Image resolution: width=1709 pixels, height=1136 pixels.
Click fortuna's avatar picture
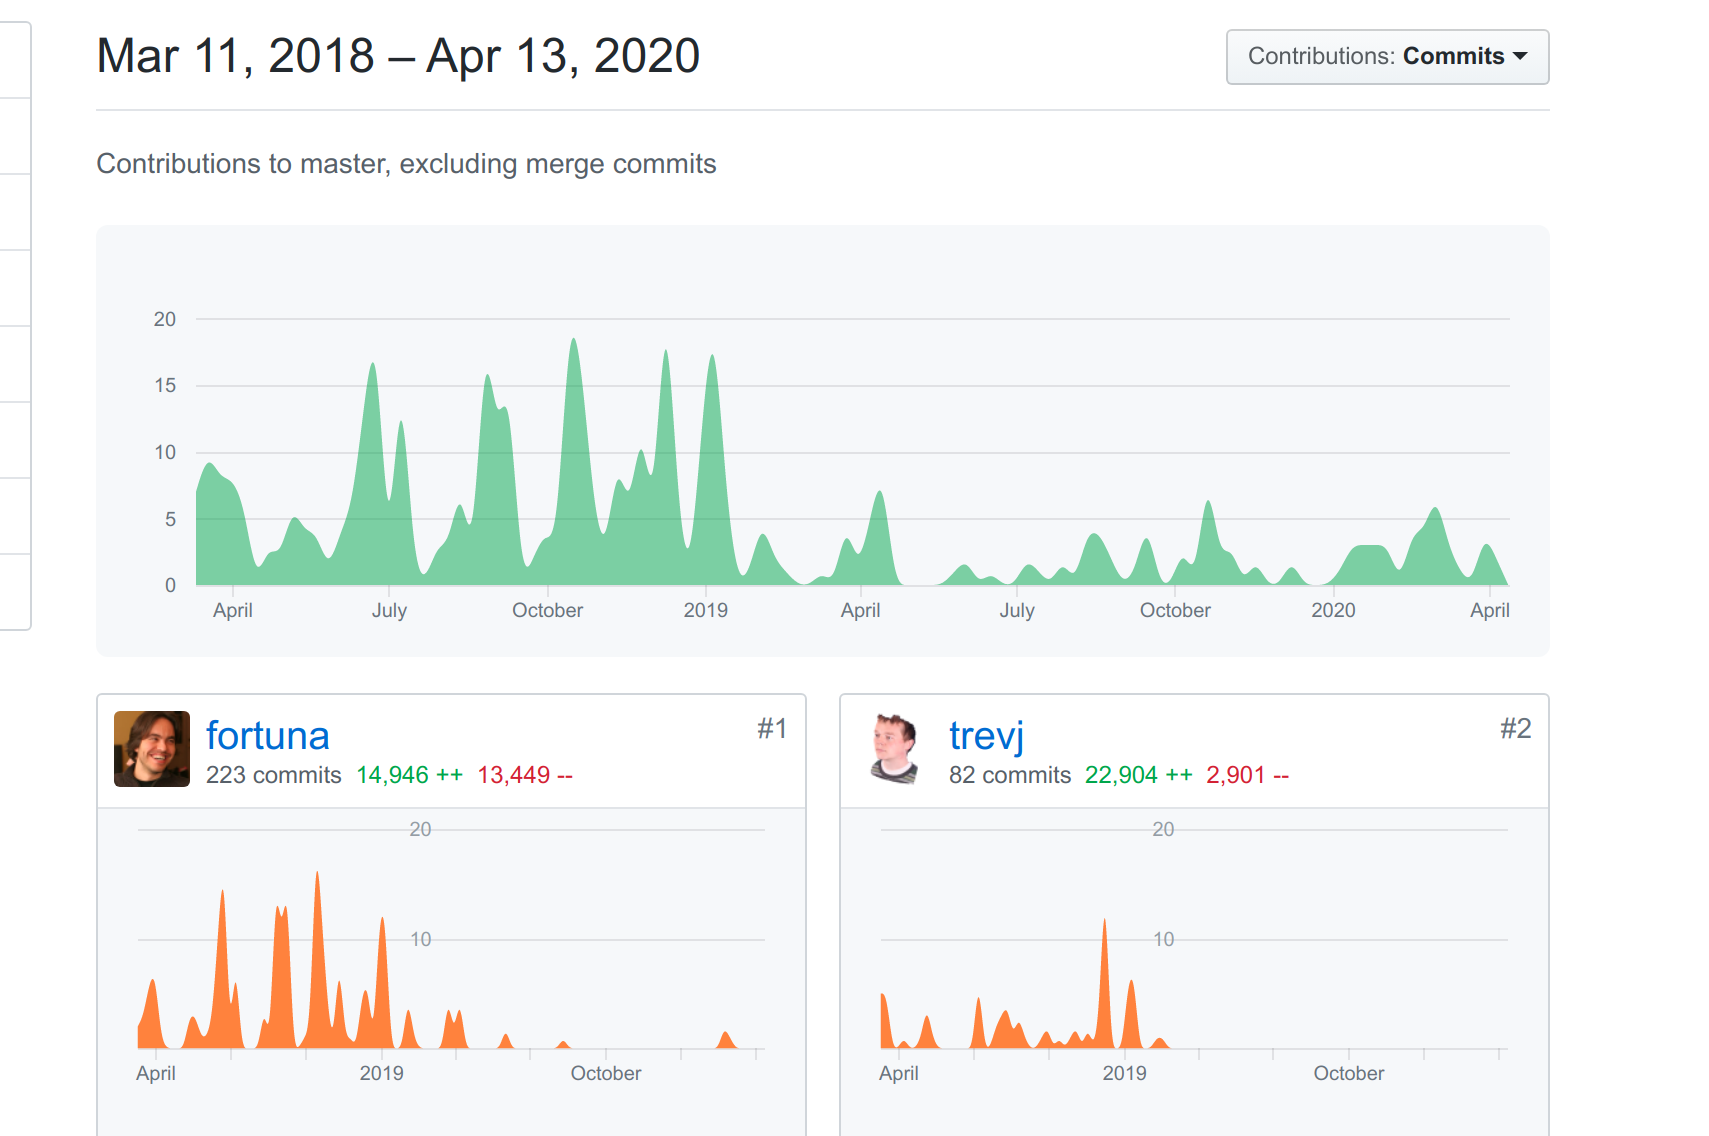point(152,749)
